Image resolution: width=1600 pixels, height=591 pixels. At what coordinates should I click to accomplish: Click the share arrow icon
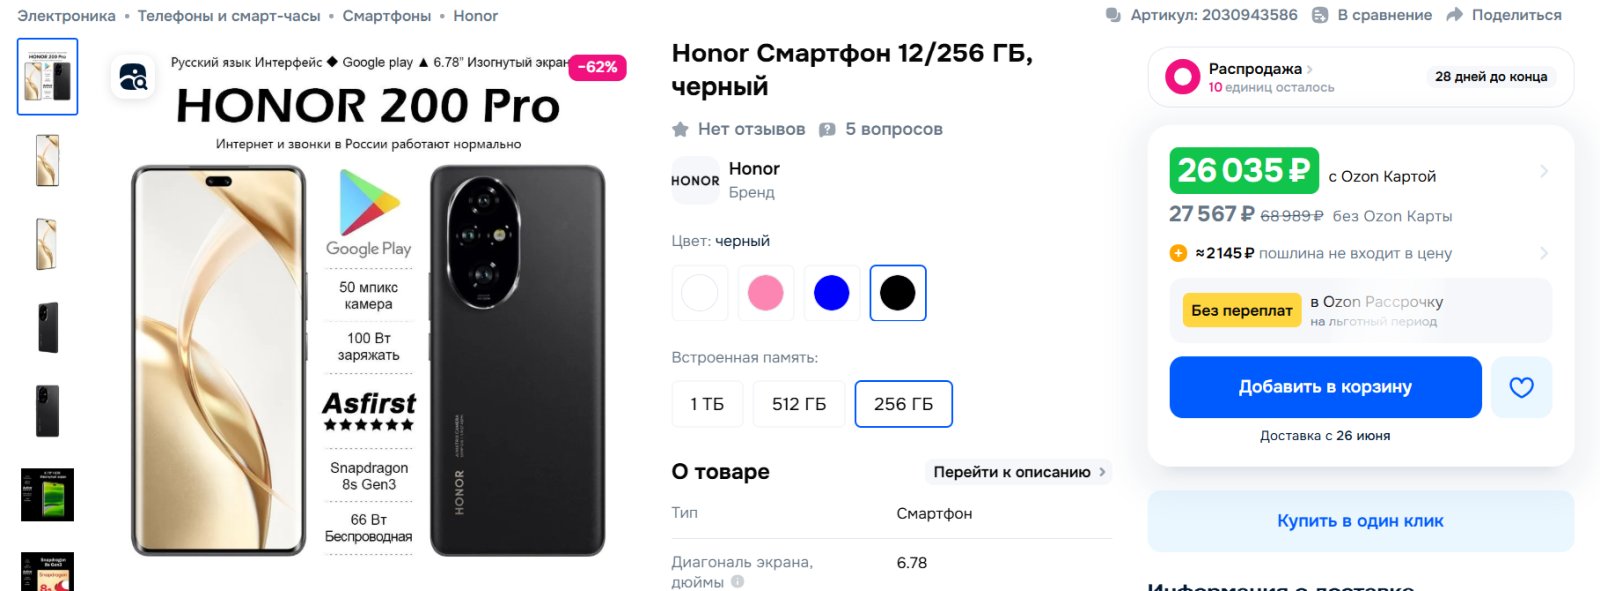pos(1455,15)
